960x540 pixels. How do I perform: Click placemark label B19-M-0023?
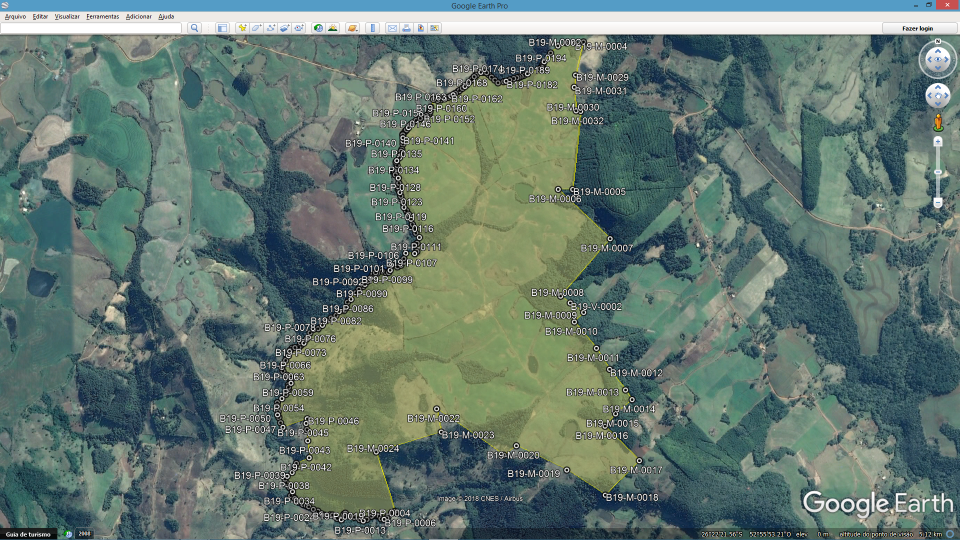[x=468, y=435]
